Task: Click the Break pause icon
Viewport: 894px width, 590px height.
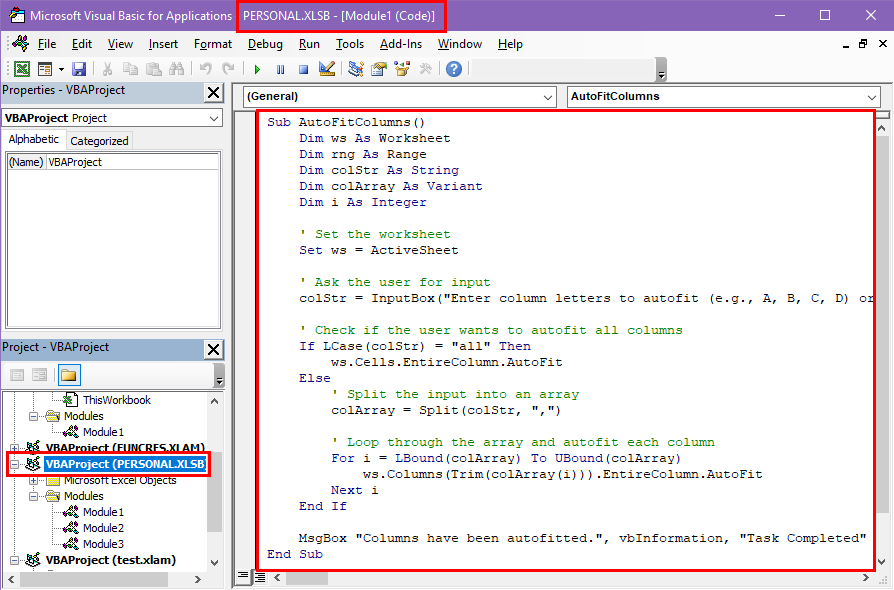Action: pyautogui.click(x=281, y=70)
